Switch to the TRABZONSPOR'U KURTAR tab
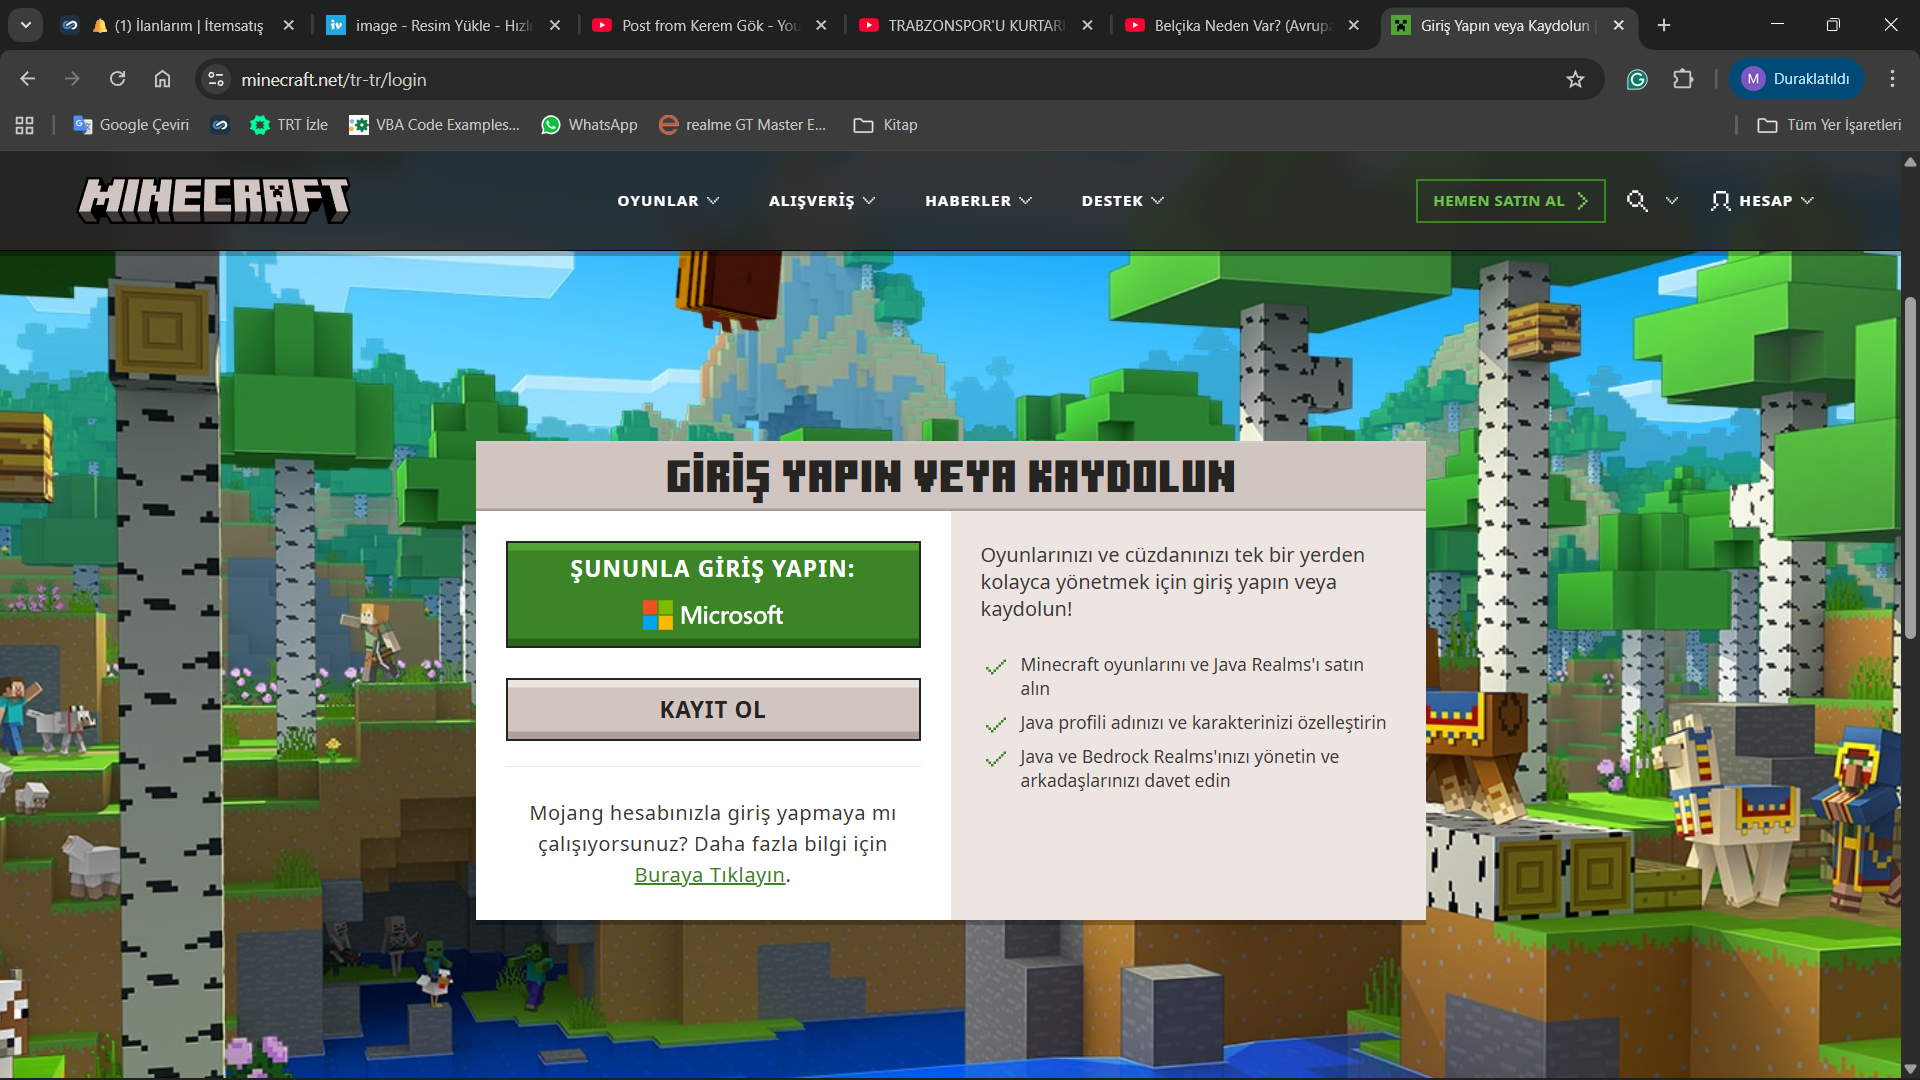The width and height of the screenshot is (1920, 1080). click(977, 25)
